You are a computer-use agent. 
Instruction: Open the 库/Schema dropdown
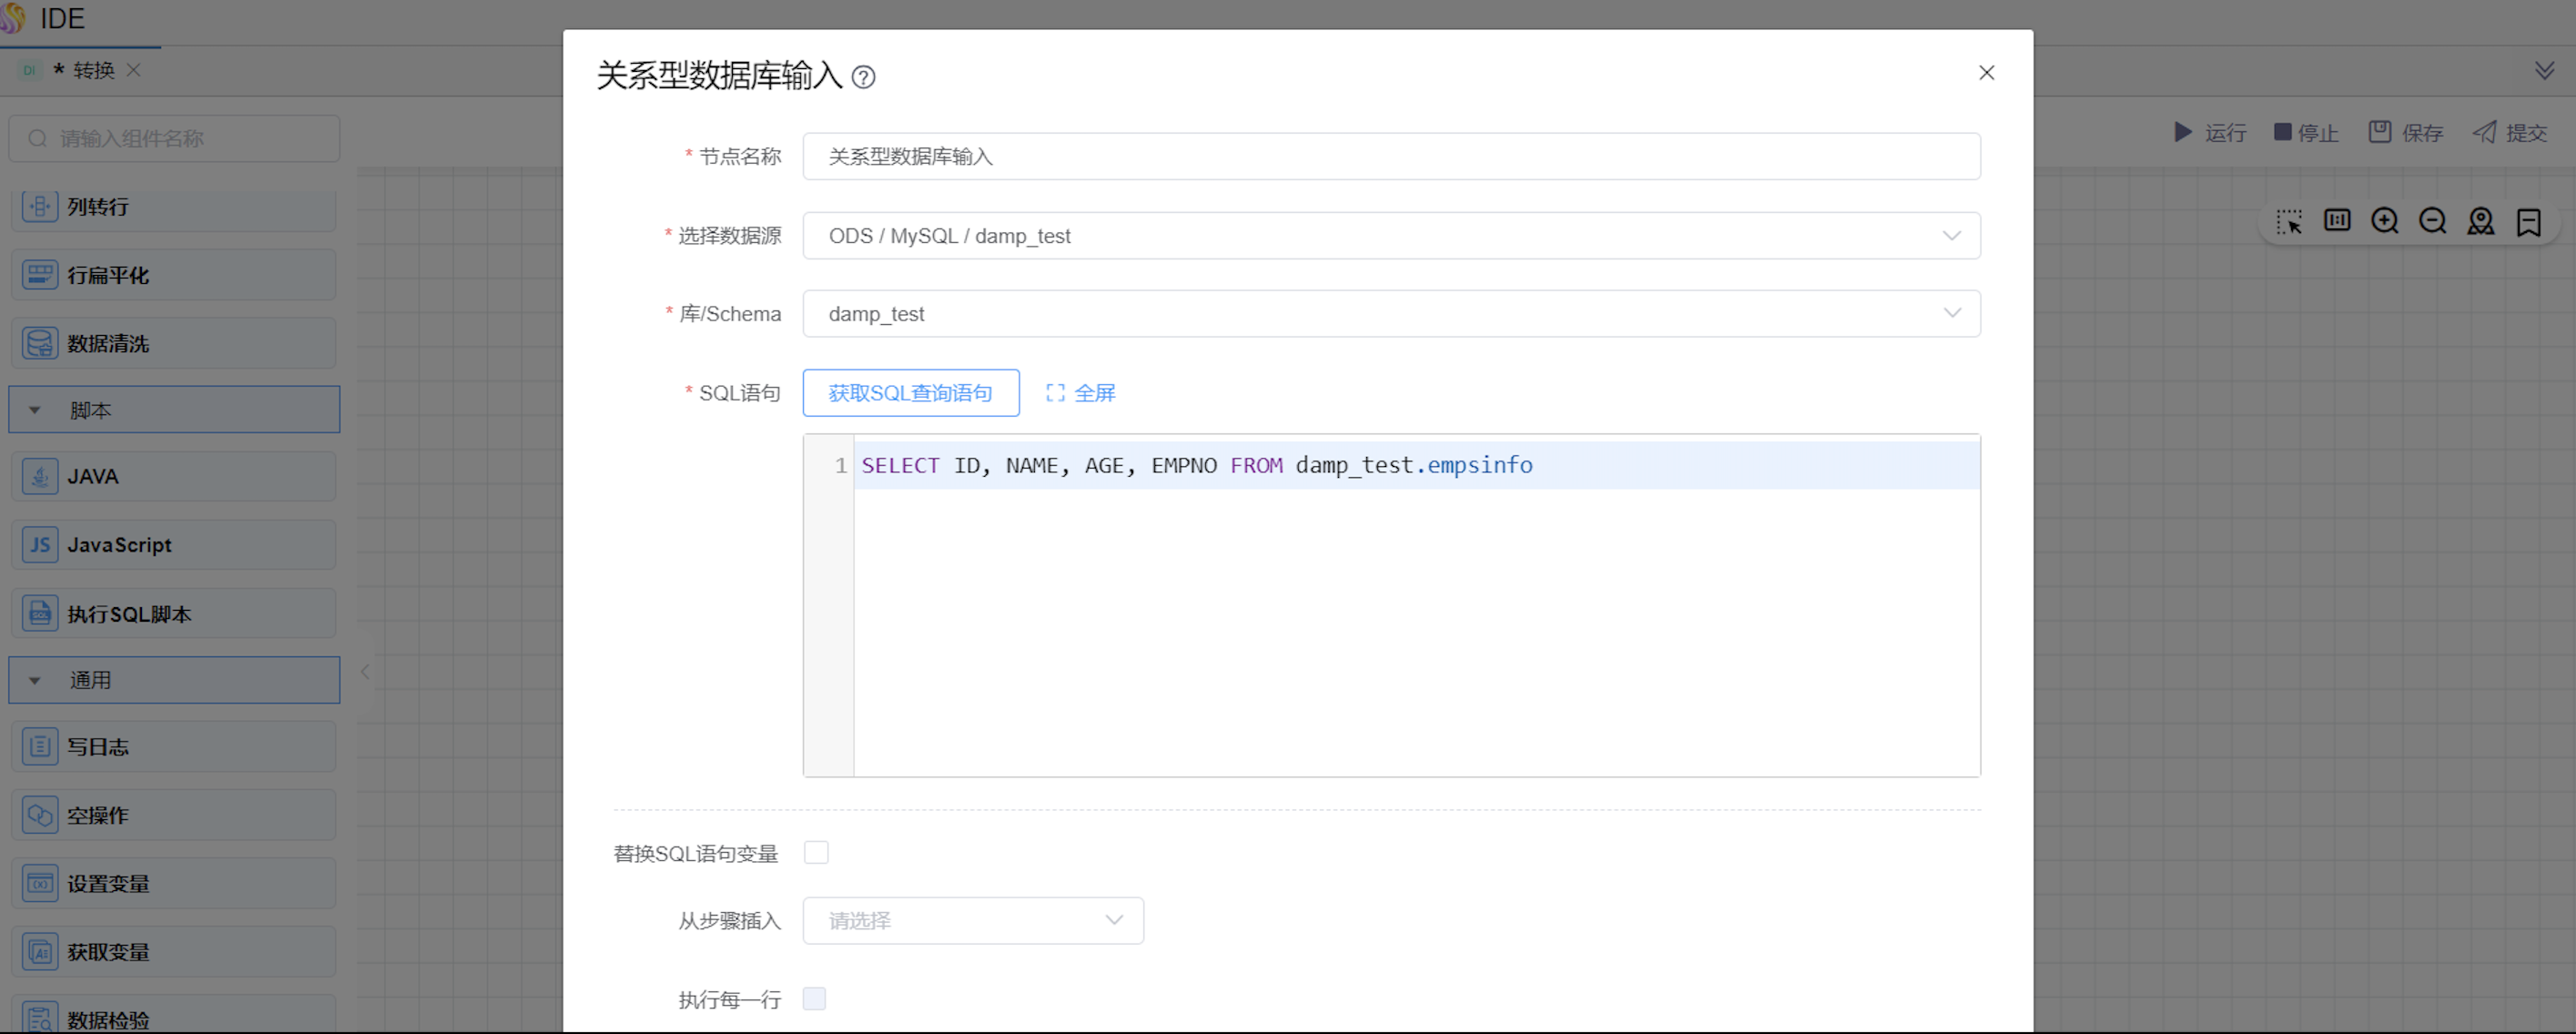1390,314
